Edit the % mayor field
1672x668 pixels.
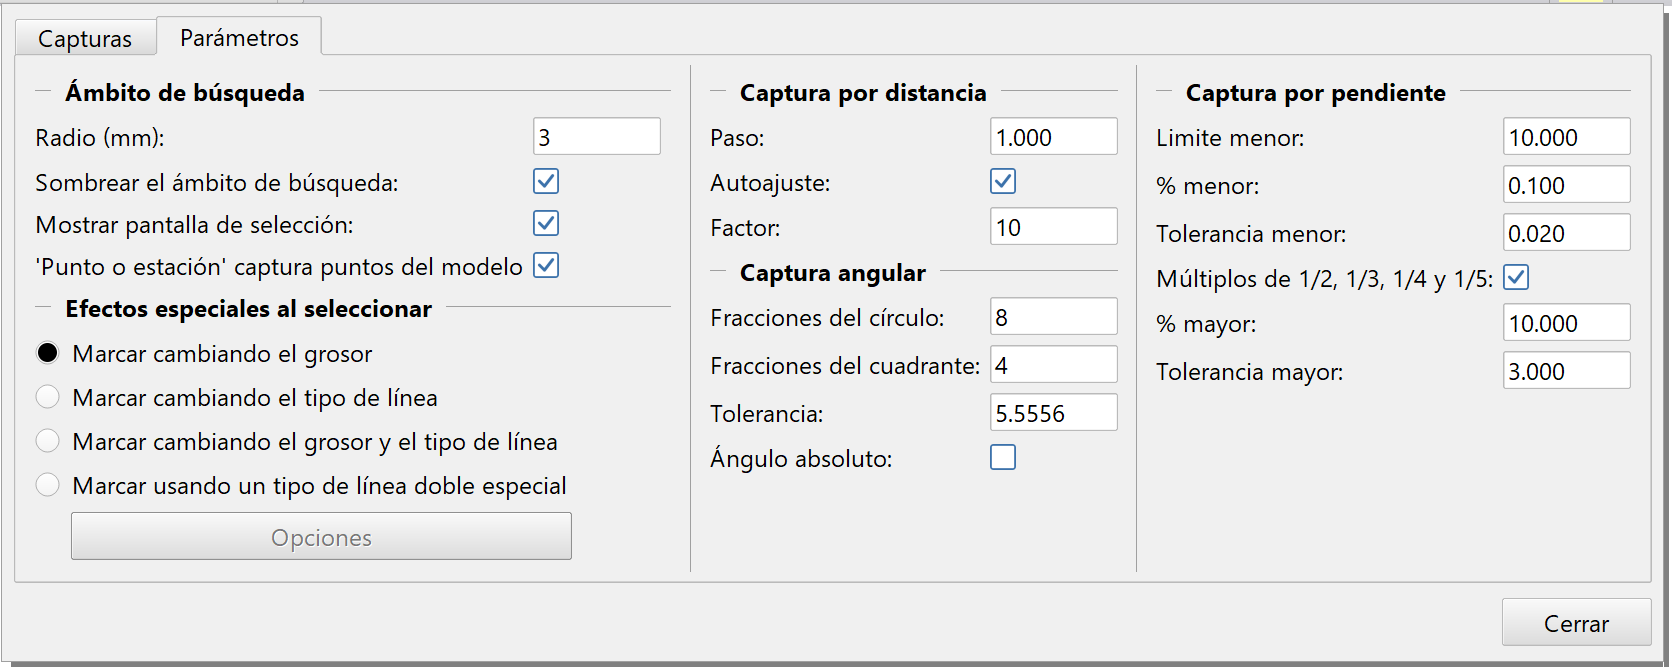point(1567,323)
